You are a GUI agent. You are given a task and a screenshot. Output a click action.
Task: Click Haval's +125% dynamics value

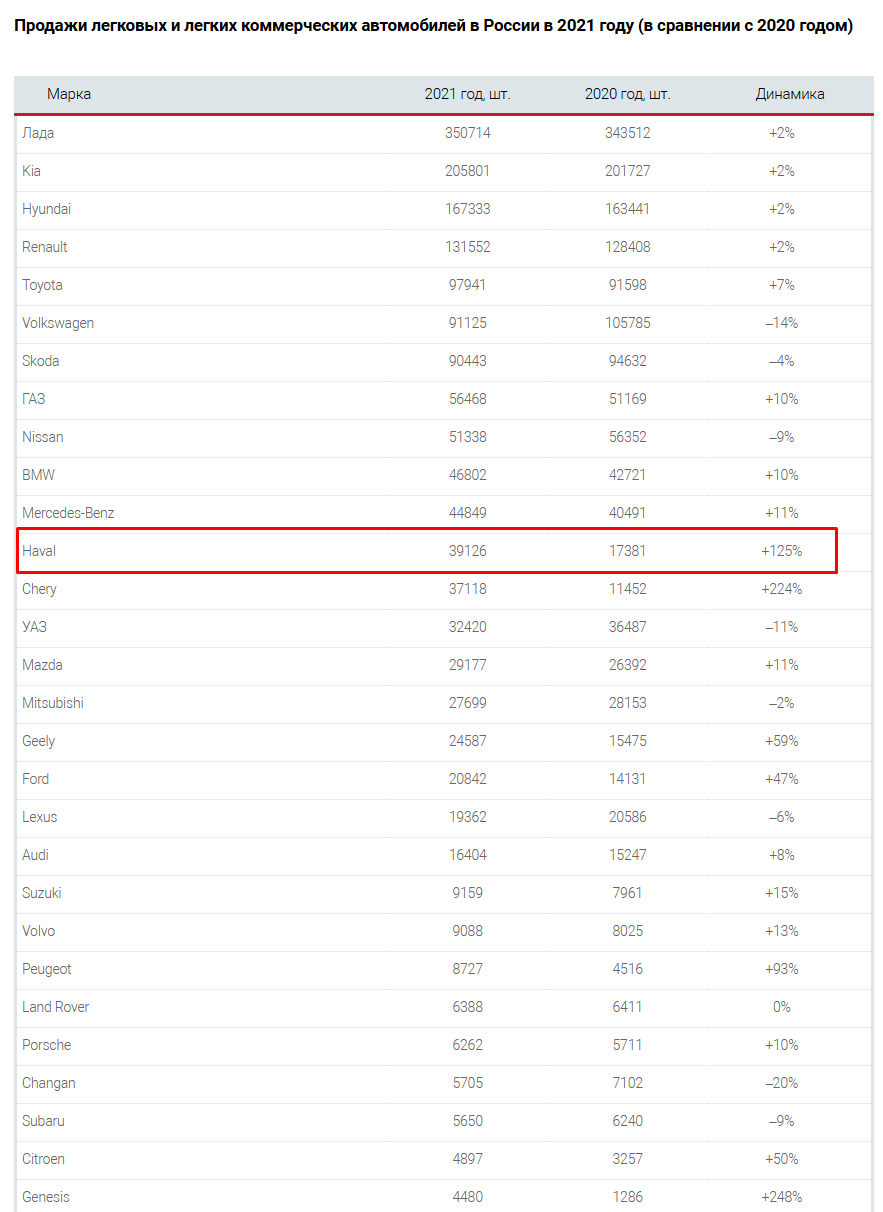tap(782, 551)
